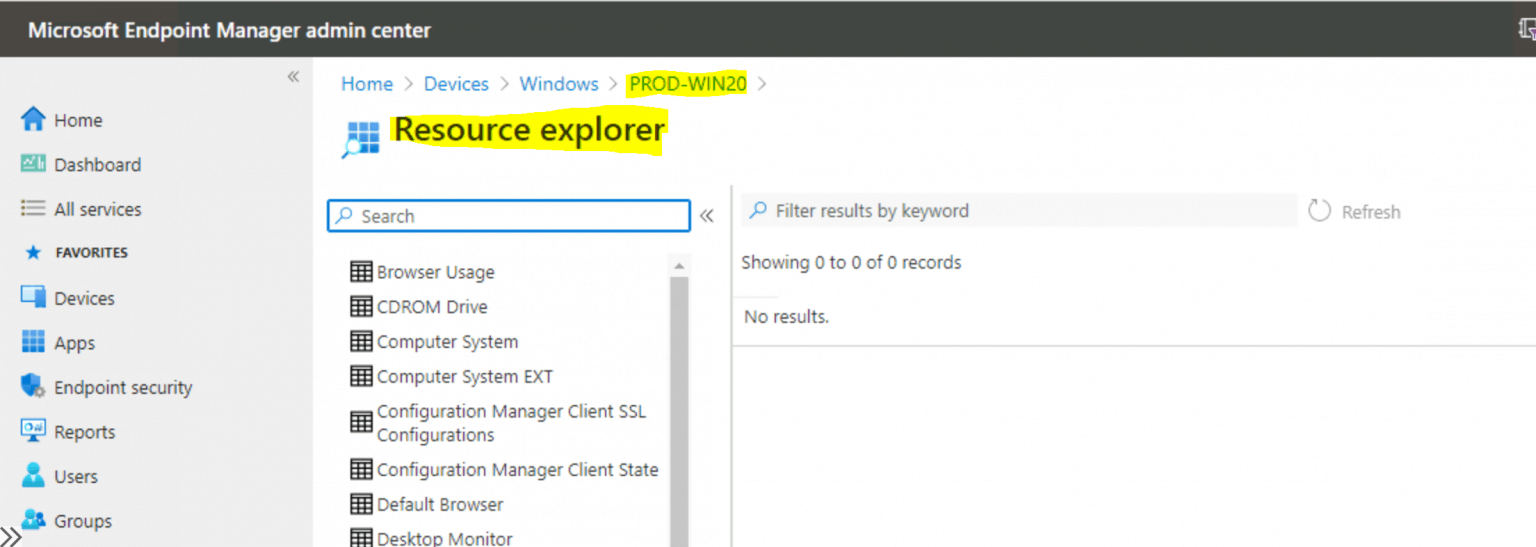
Task: Open Users in the sidebar
Action: click(x=76, y=476)
